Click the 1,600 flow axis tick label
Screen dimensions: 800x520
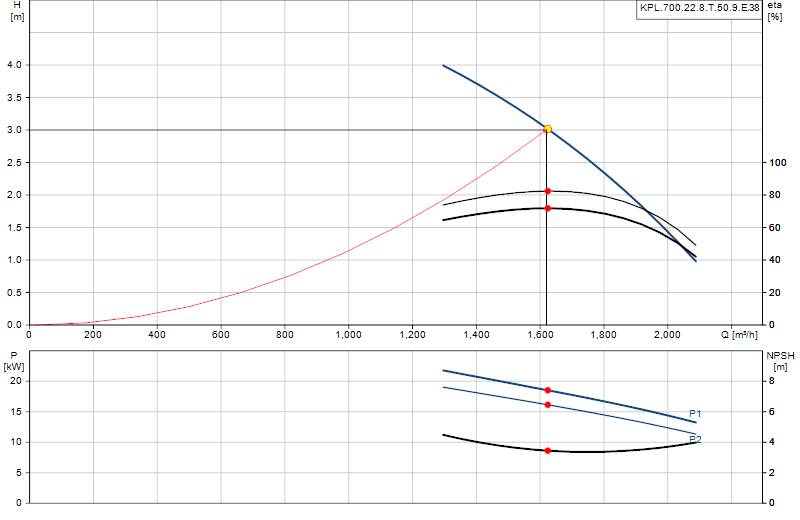coord(540,335)
